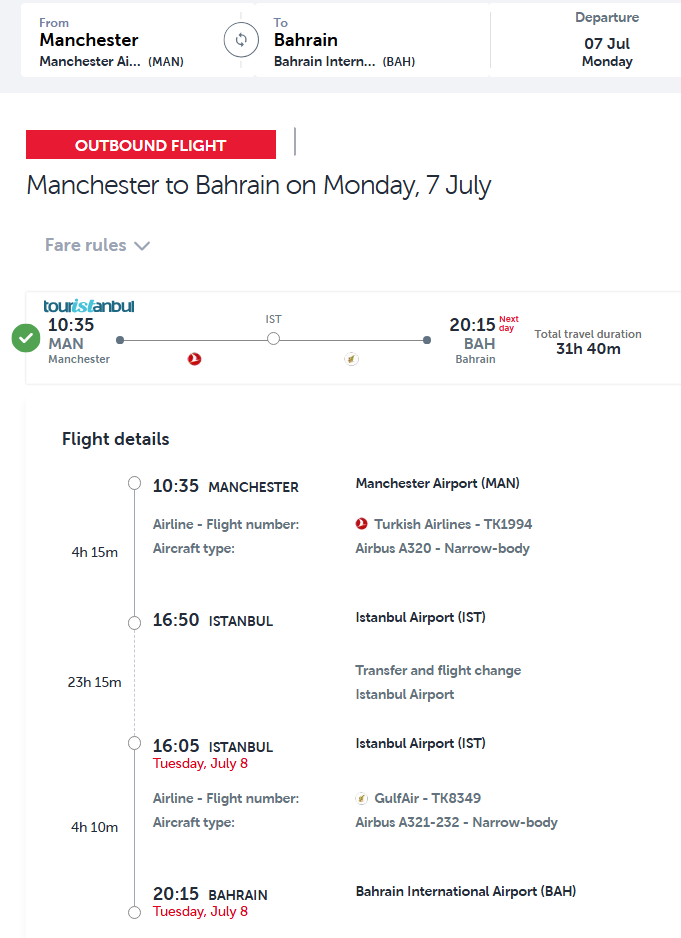This screenshot has height=938, width=681.
Task: Click GulfAir logo under route line
Action: (x=351, y=359)
